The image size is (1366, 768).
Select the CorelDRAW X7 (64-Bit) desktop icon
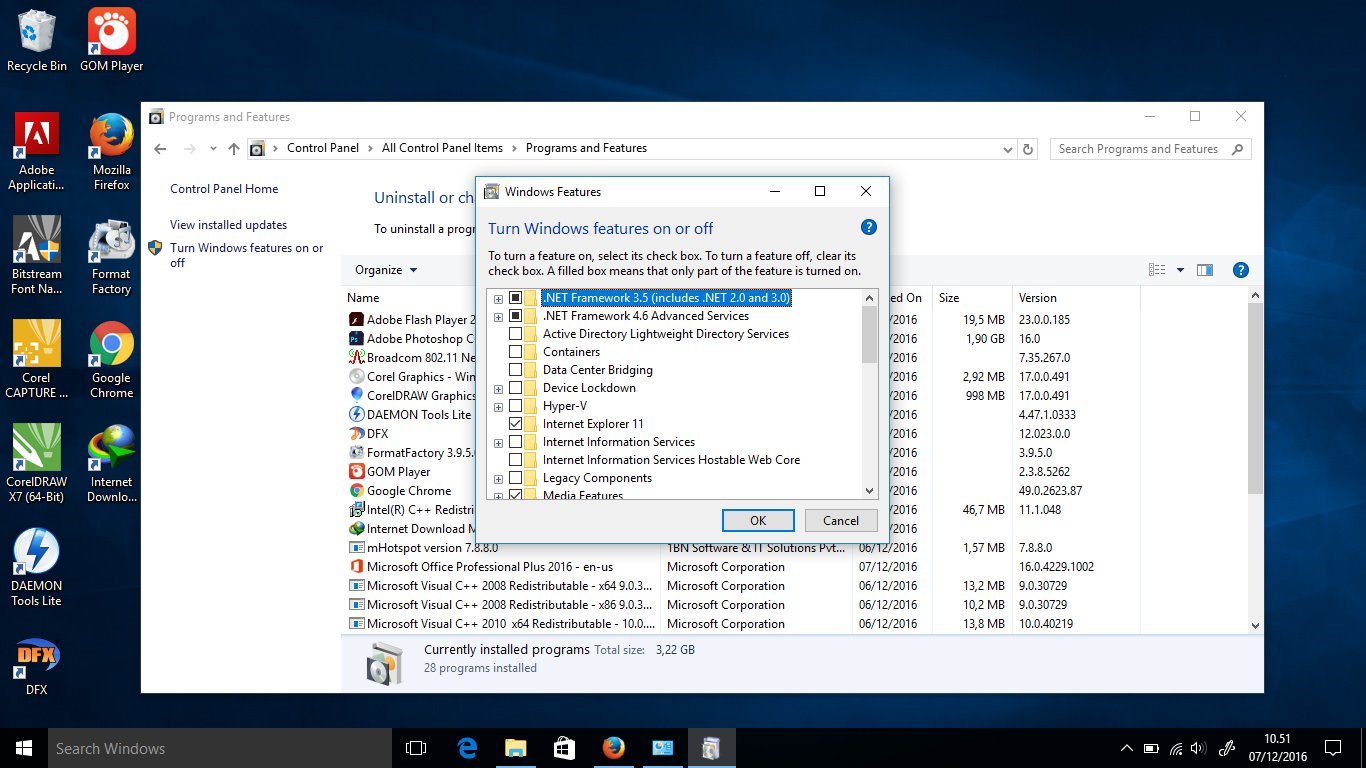pyautogui.click(x=37, y=464)
